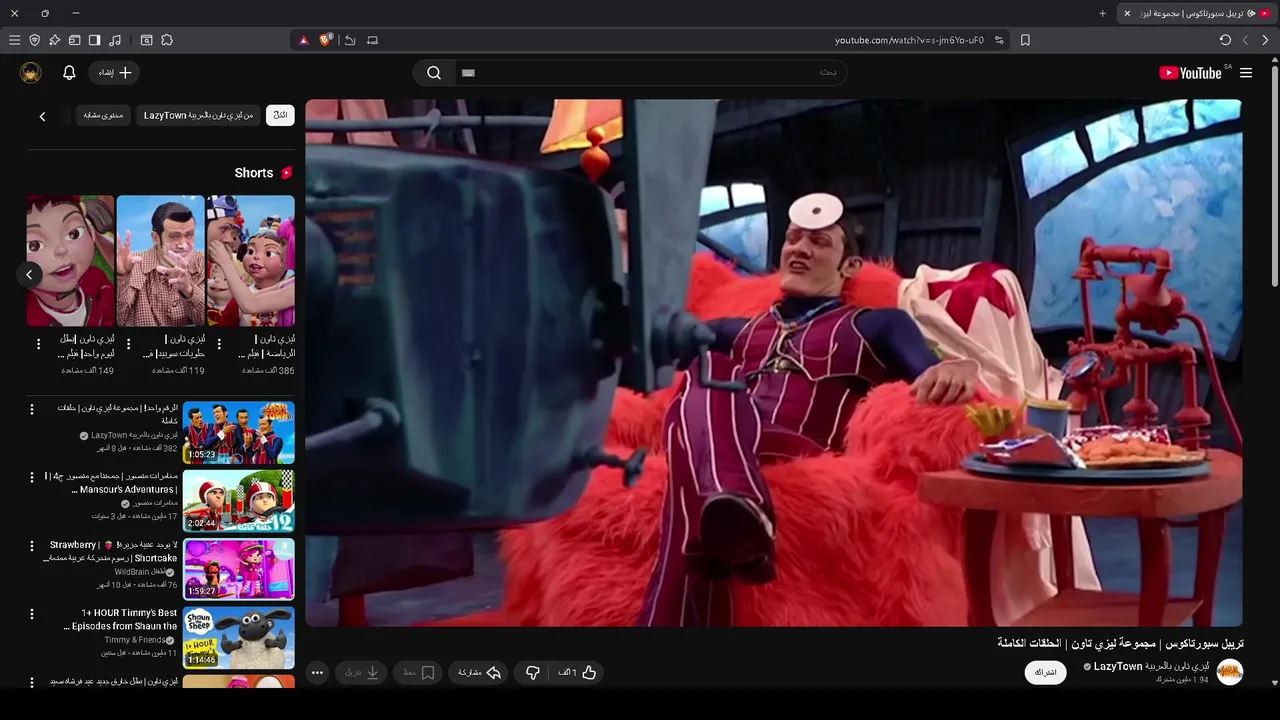
Task: Click the main video player
Action: click(x=774, y=363)
